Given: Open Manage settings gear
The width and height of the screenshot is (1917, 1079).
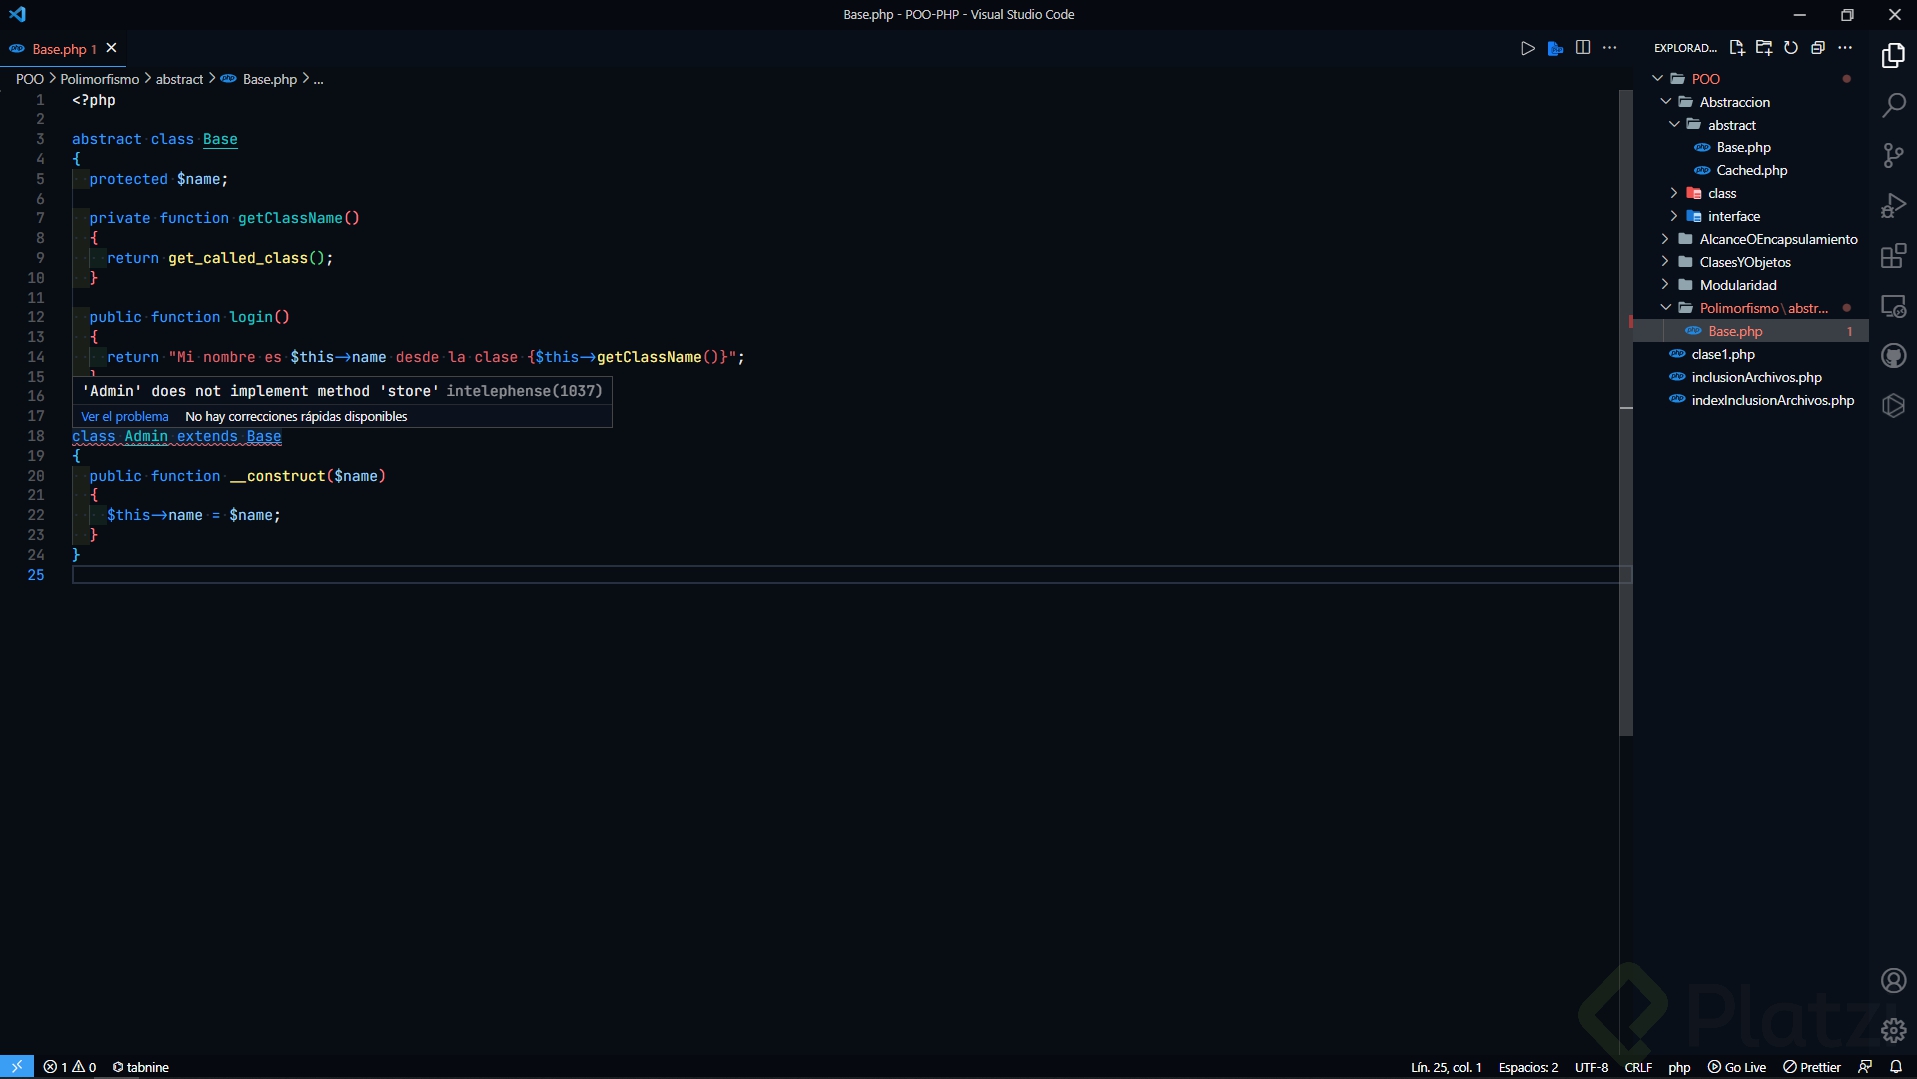Looking at the screenshot, I should [1893, 1030].
